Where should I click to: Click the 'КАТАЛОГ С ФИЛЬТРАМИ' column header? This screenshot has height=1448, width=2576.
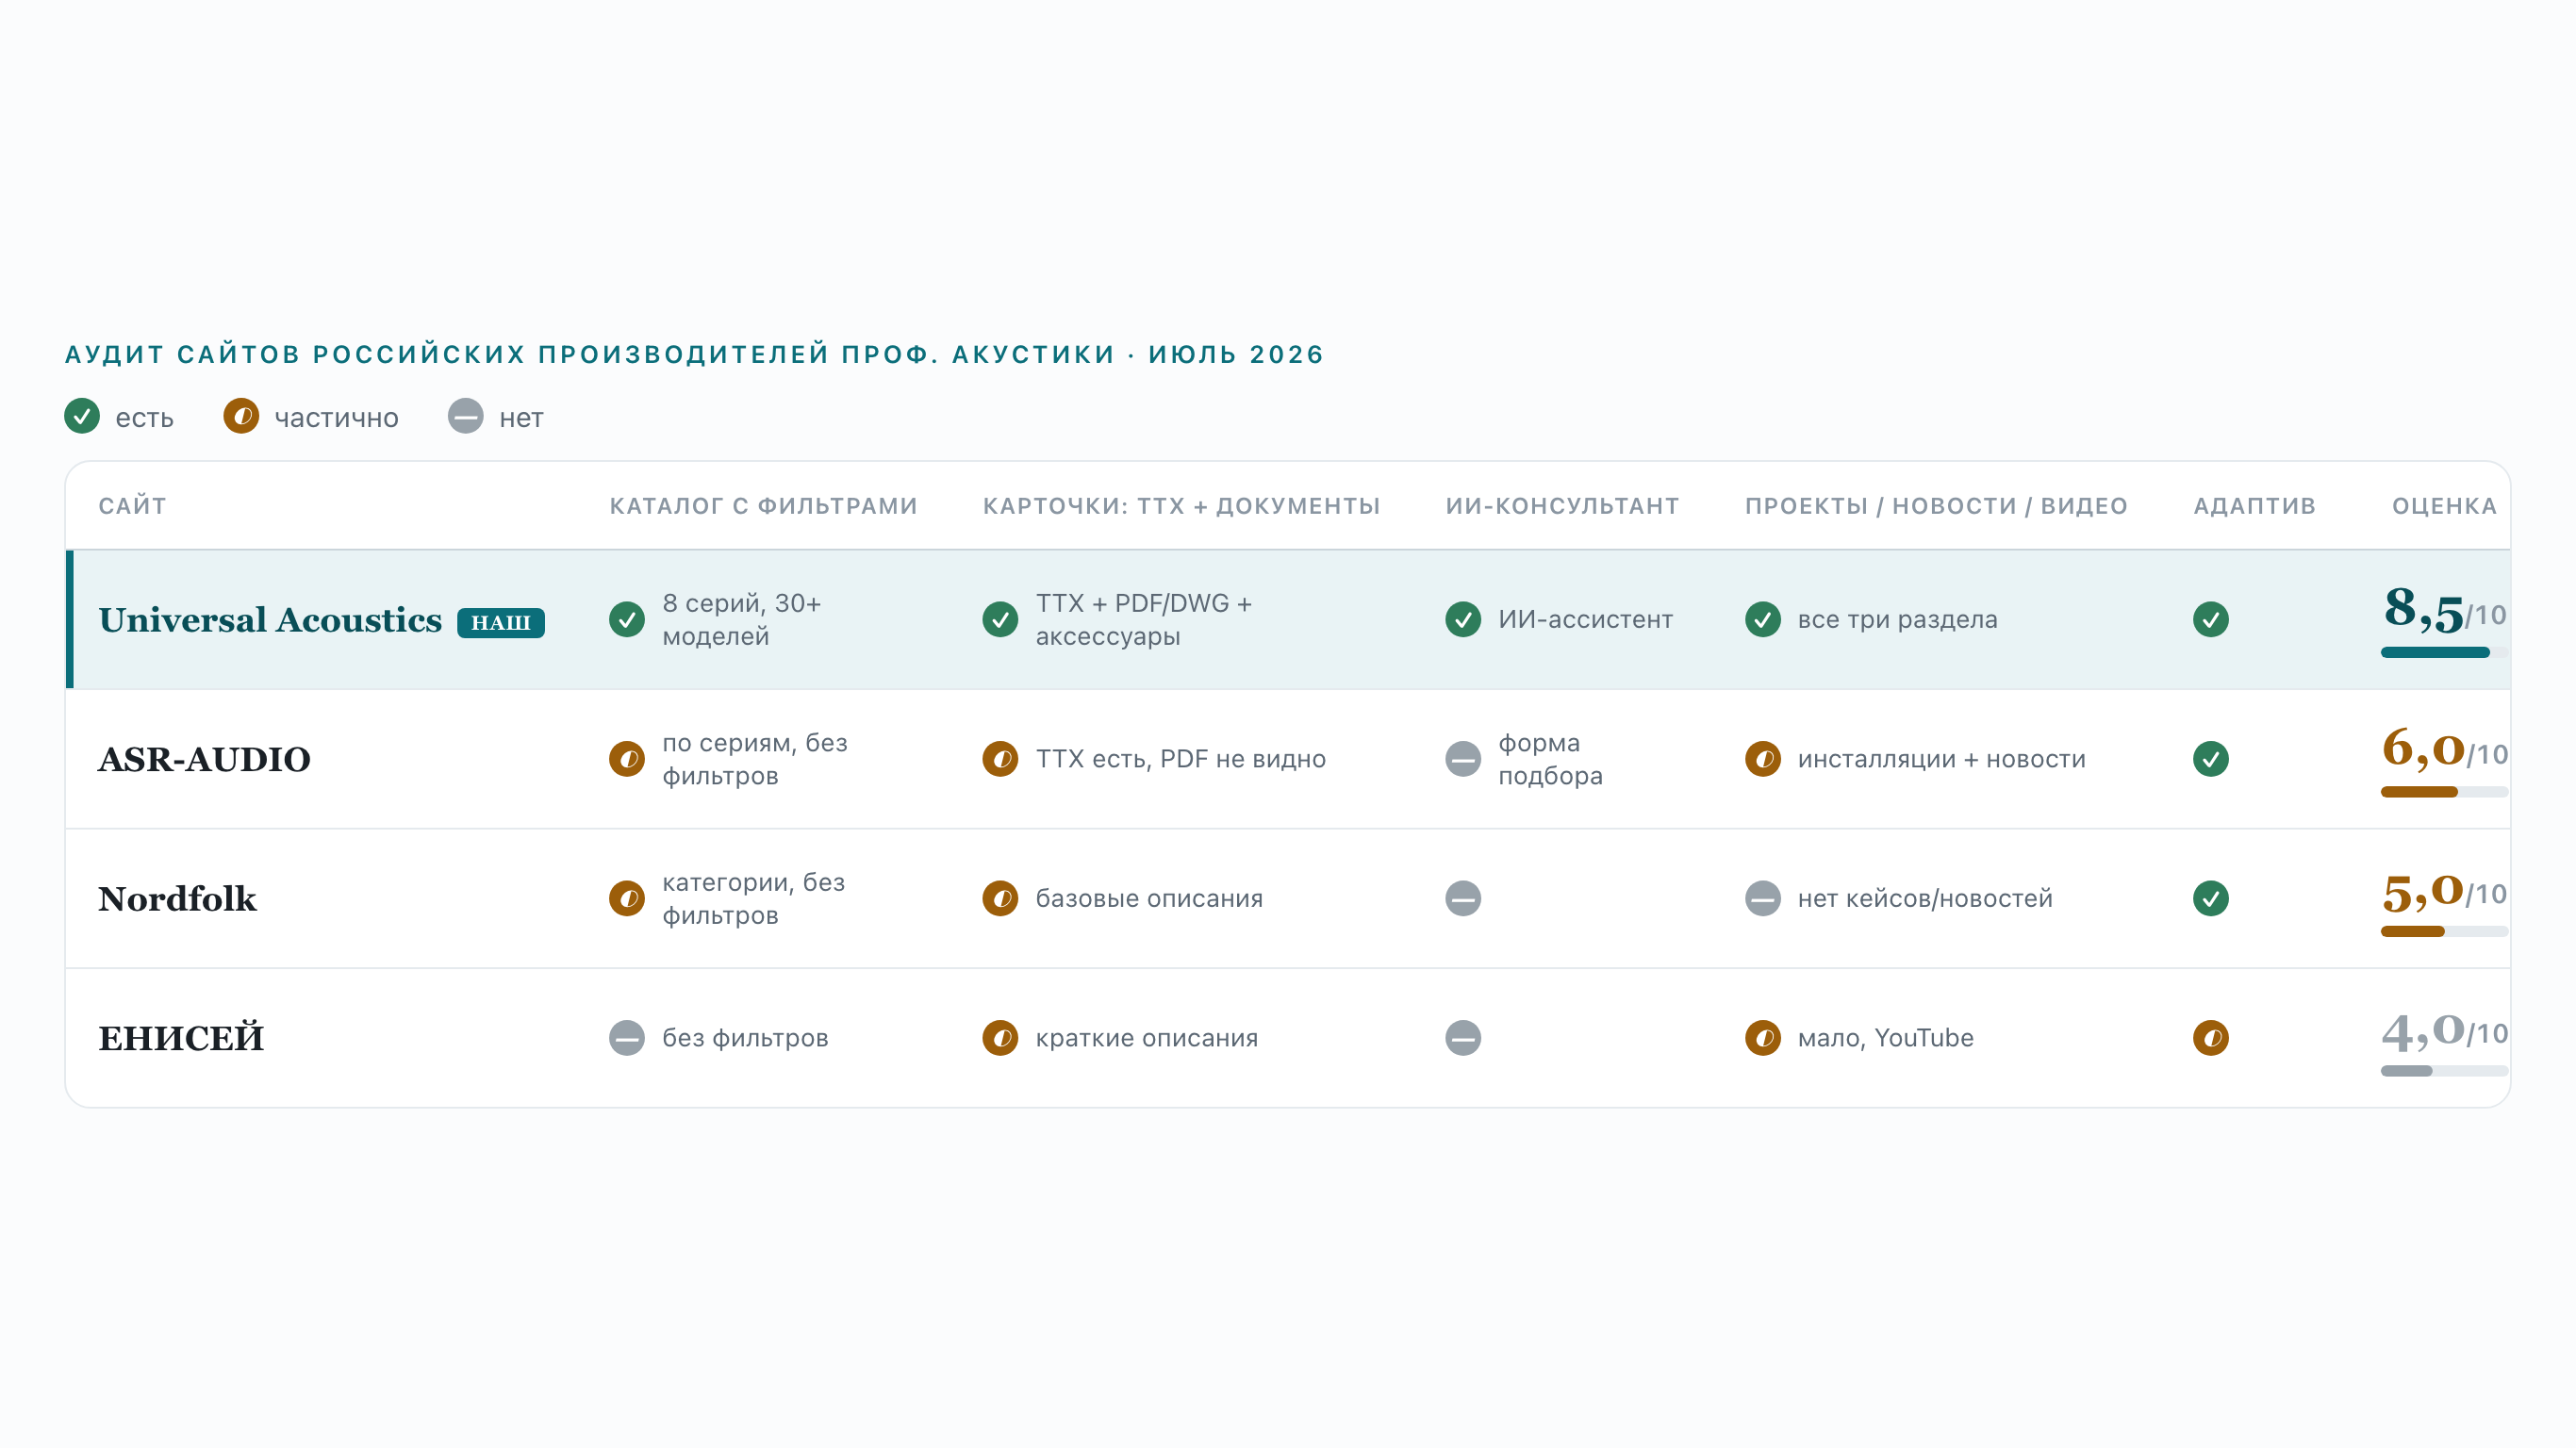pos(763,506)
